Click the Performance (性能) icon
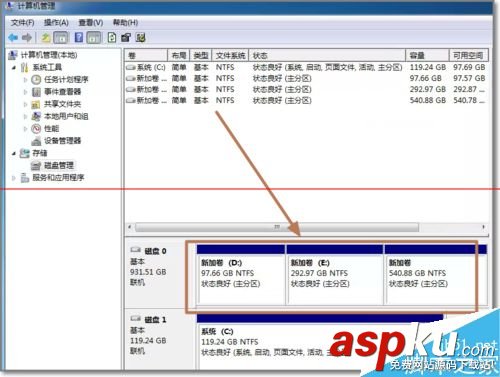This screenshot has width=500, height=377. [x=36, y=129]
